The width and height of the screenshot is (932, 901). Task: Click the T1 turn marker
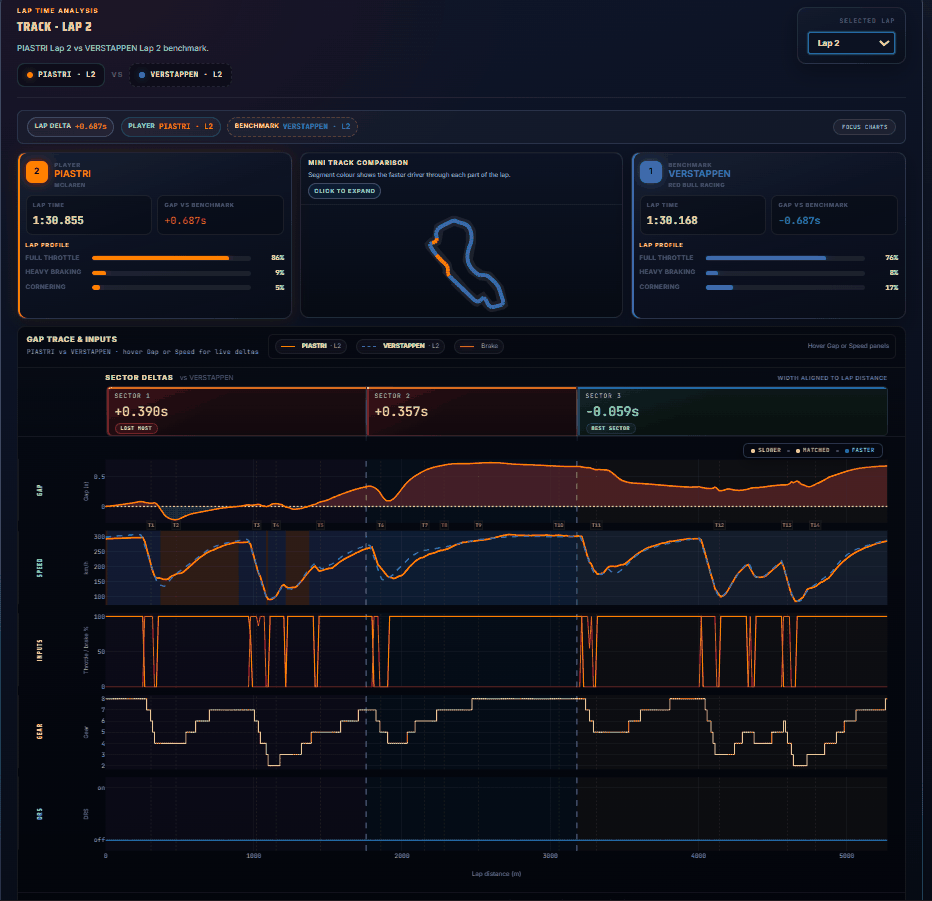click(x=151, y=525)
